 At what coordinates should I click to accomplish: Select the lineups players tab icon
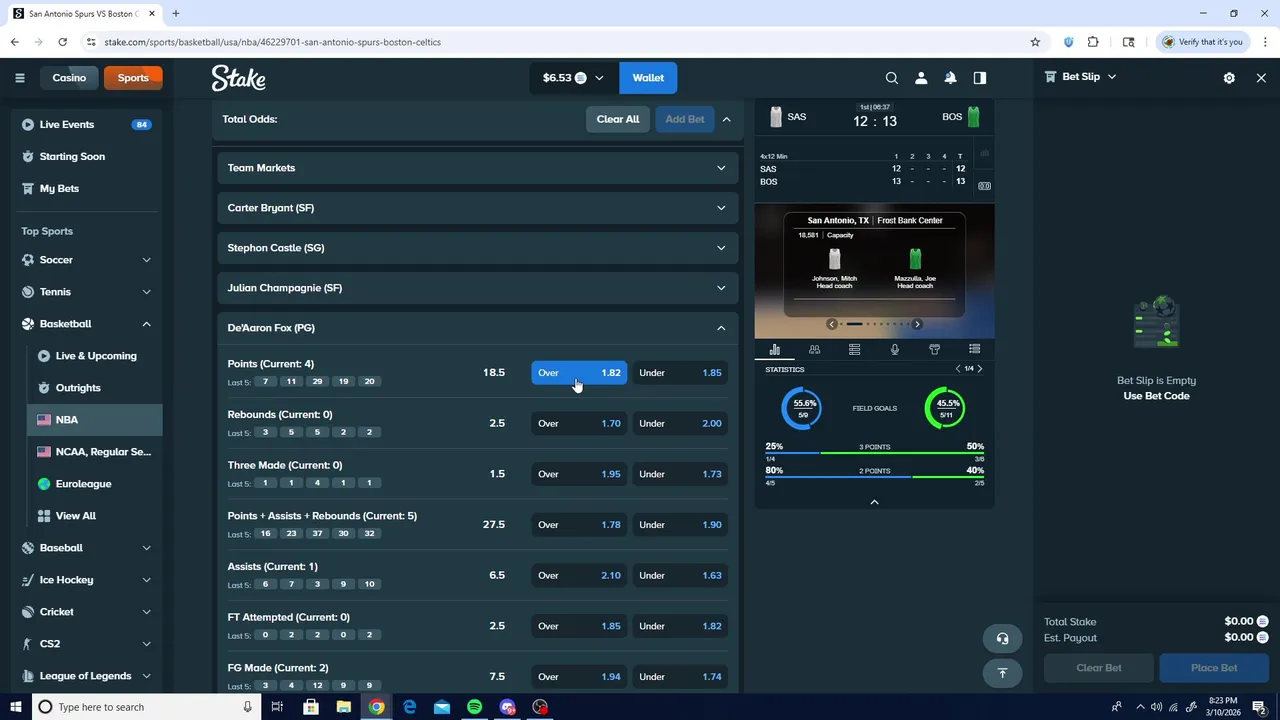(814, 349)
